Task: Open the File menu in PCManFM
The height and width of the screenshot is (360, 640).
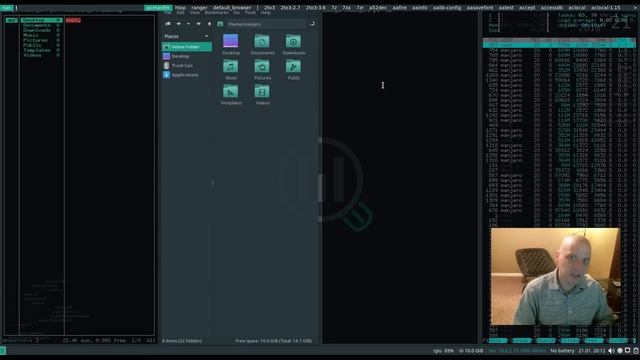Action: (168, 13)
